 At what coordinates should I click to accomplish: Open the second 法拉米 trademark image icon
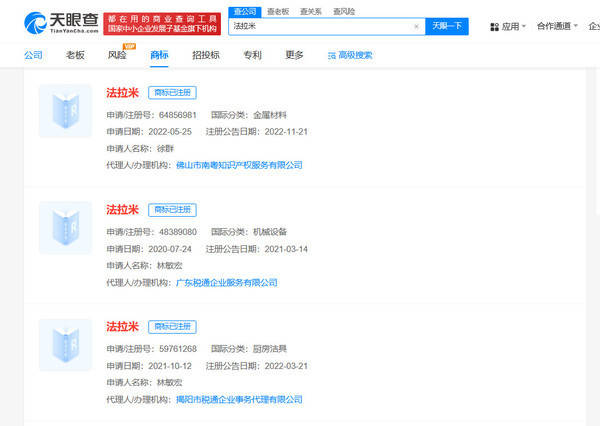(x=65, y=228)
